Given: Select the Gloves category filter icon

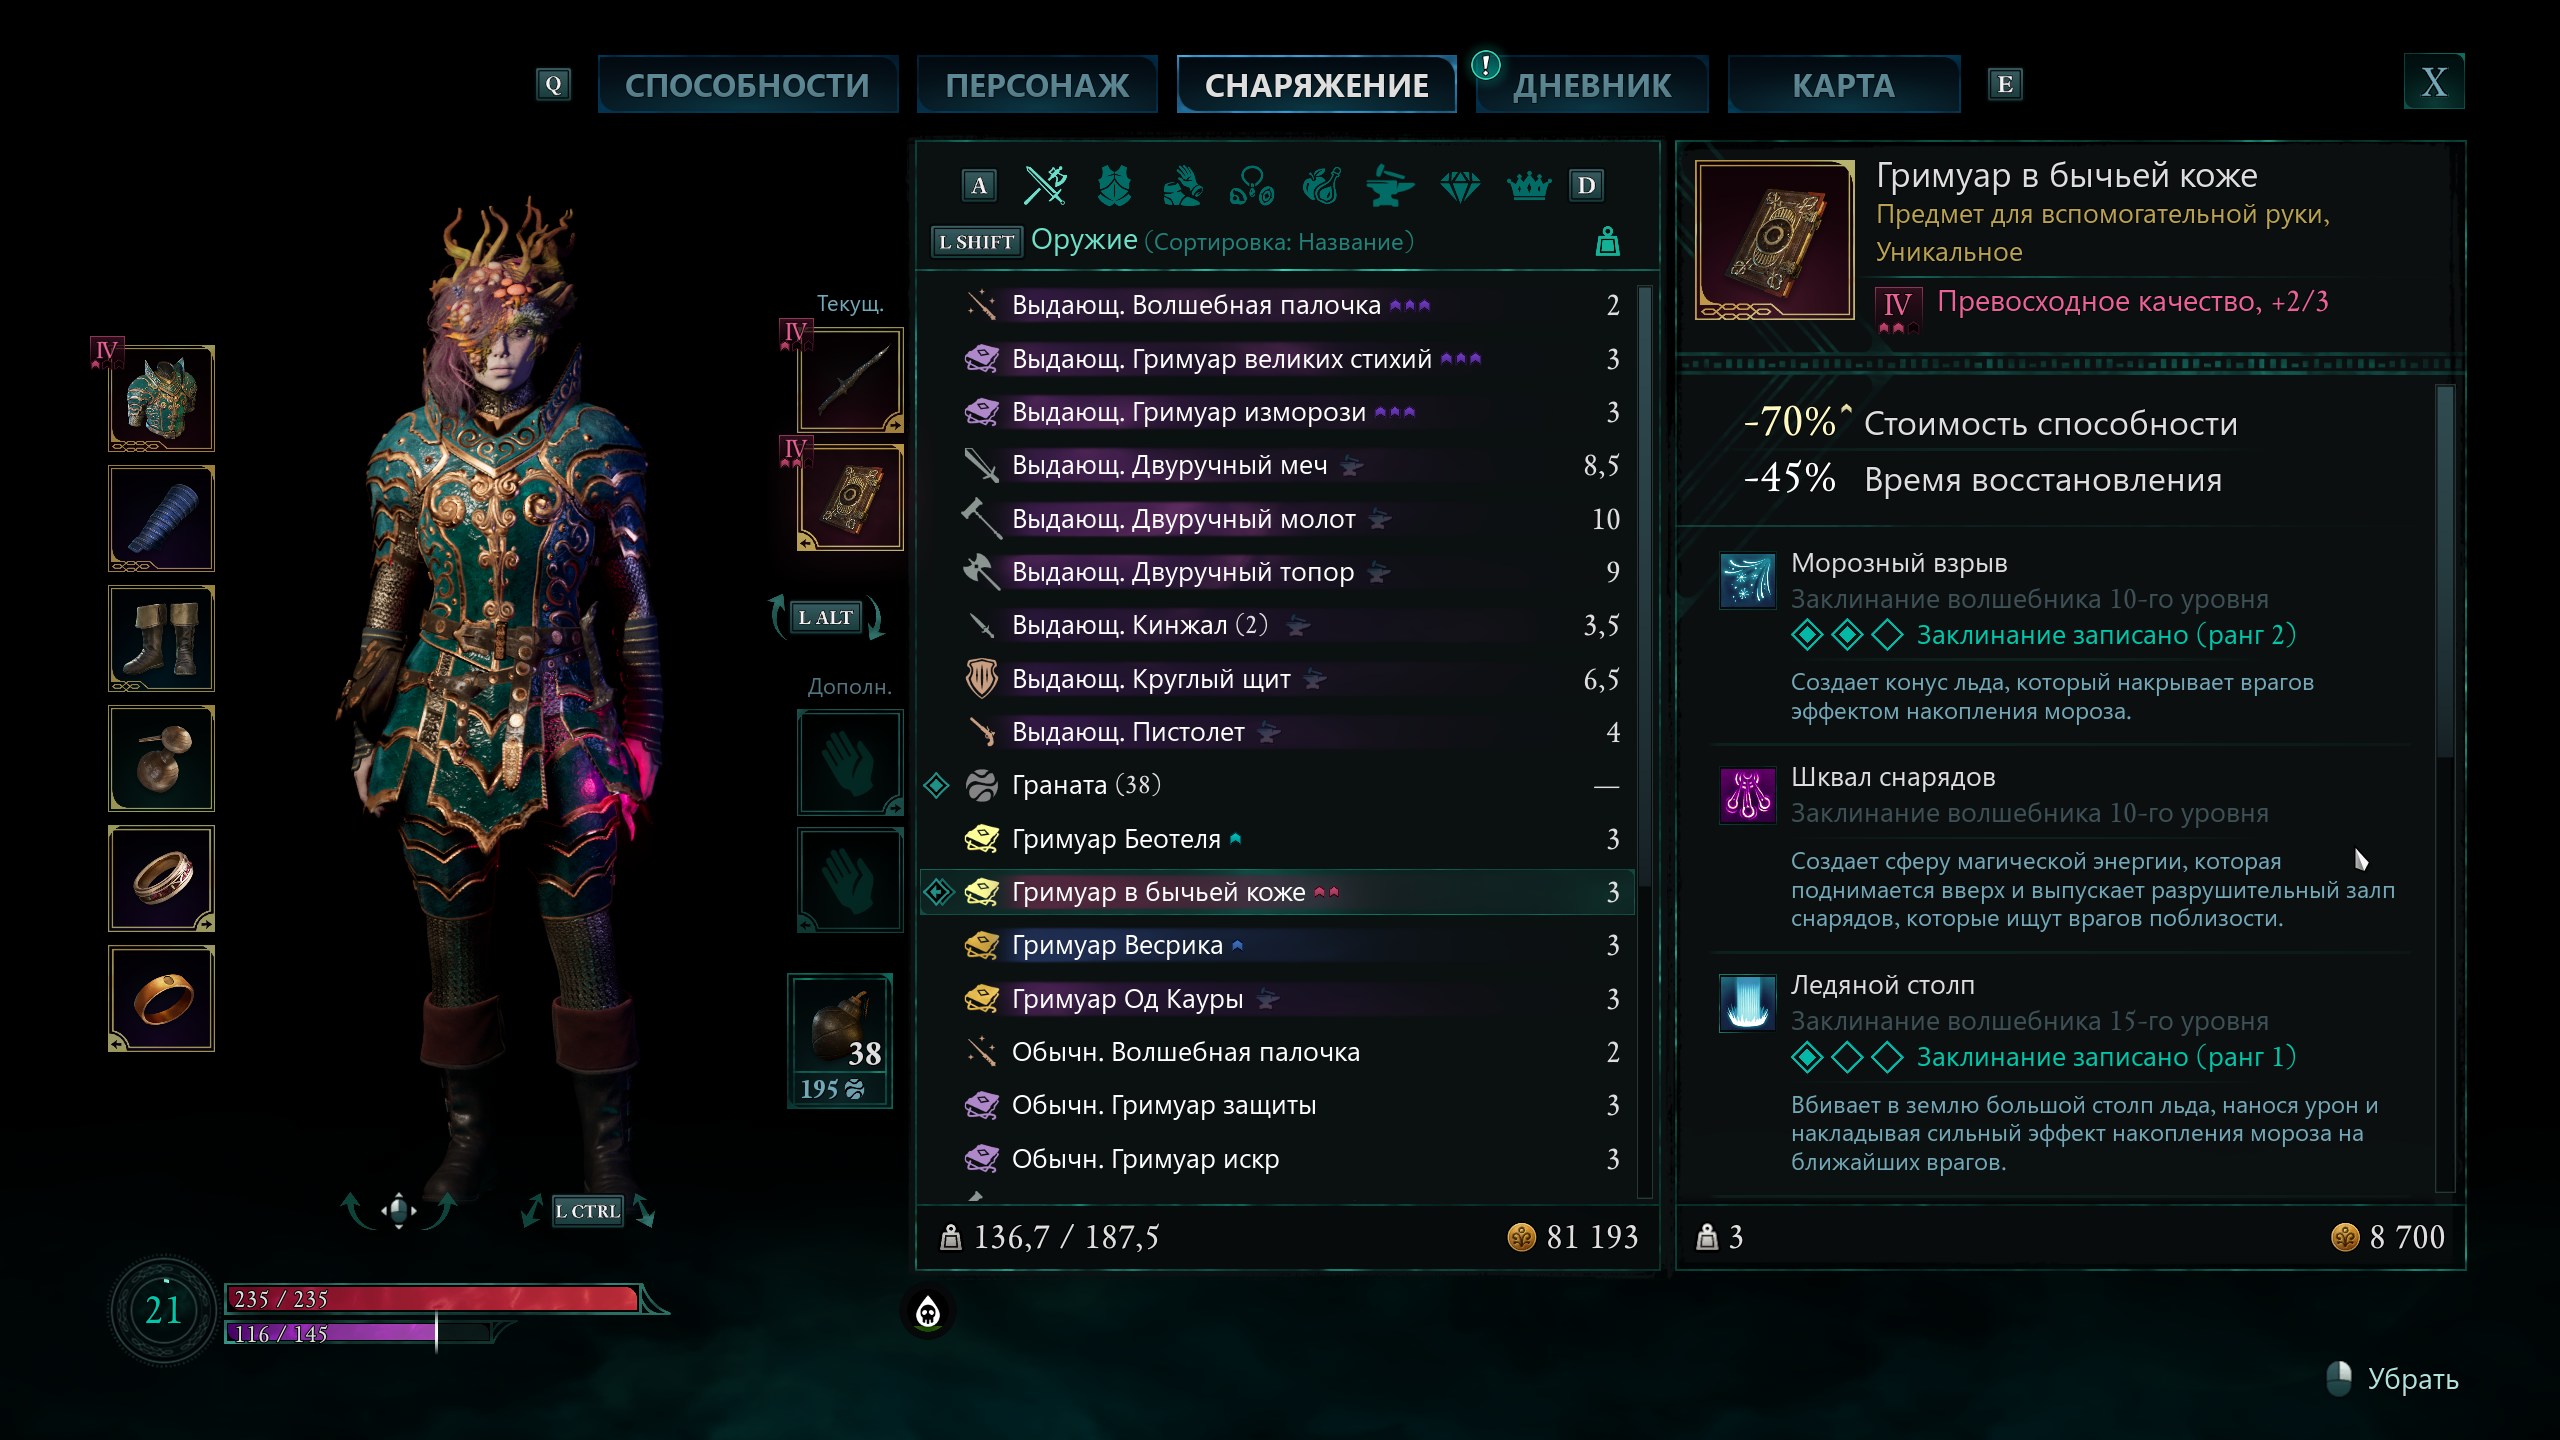Looking at the screenshot, I should click(x=1183, y=185).
